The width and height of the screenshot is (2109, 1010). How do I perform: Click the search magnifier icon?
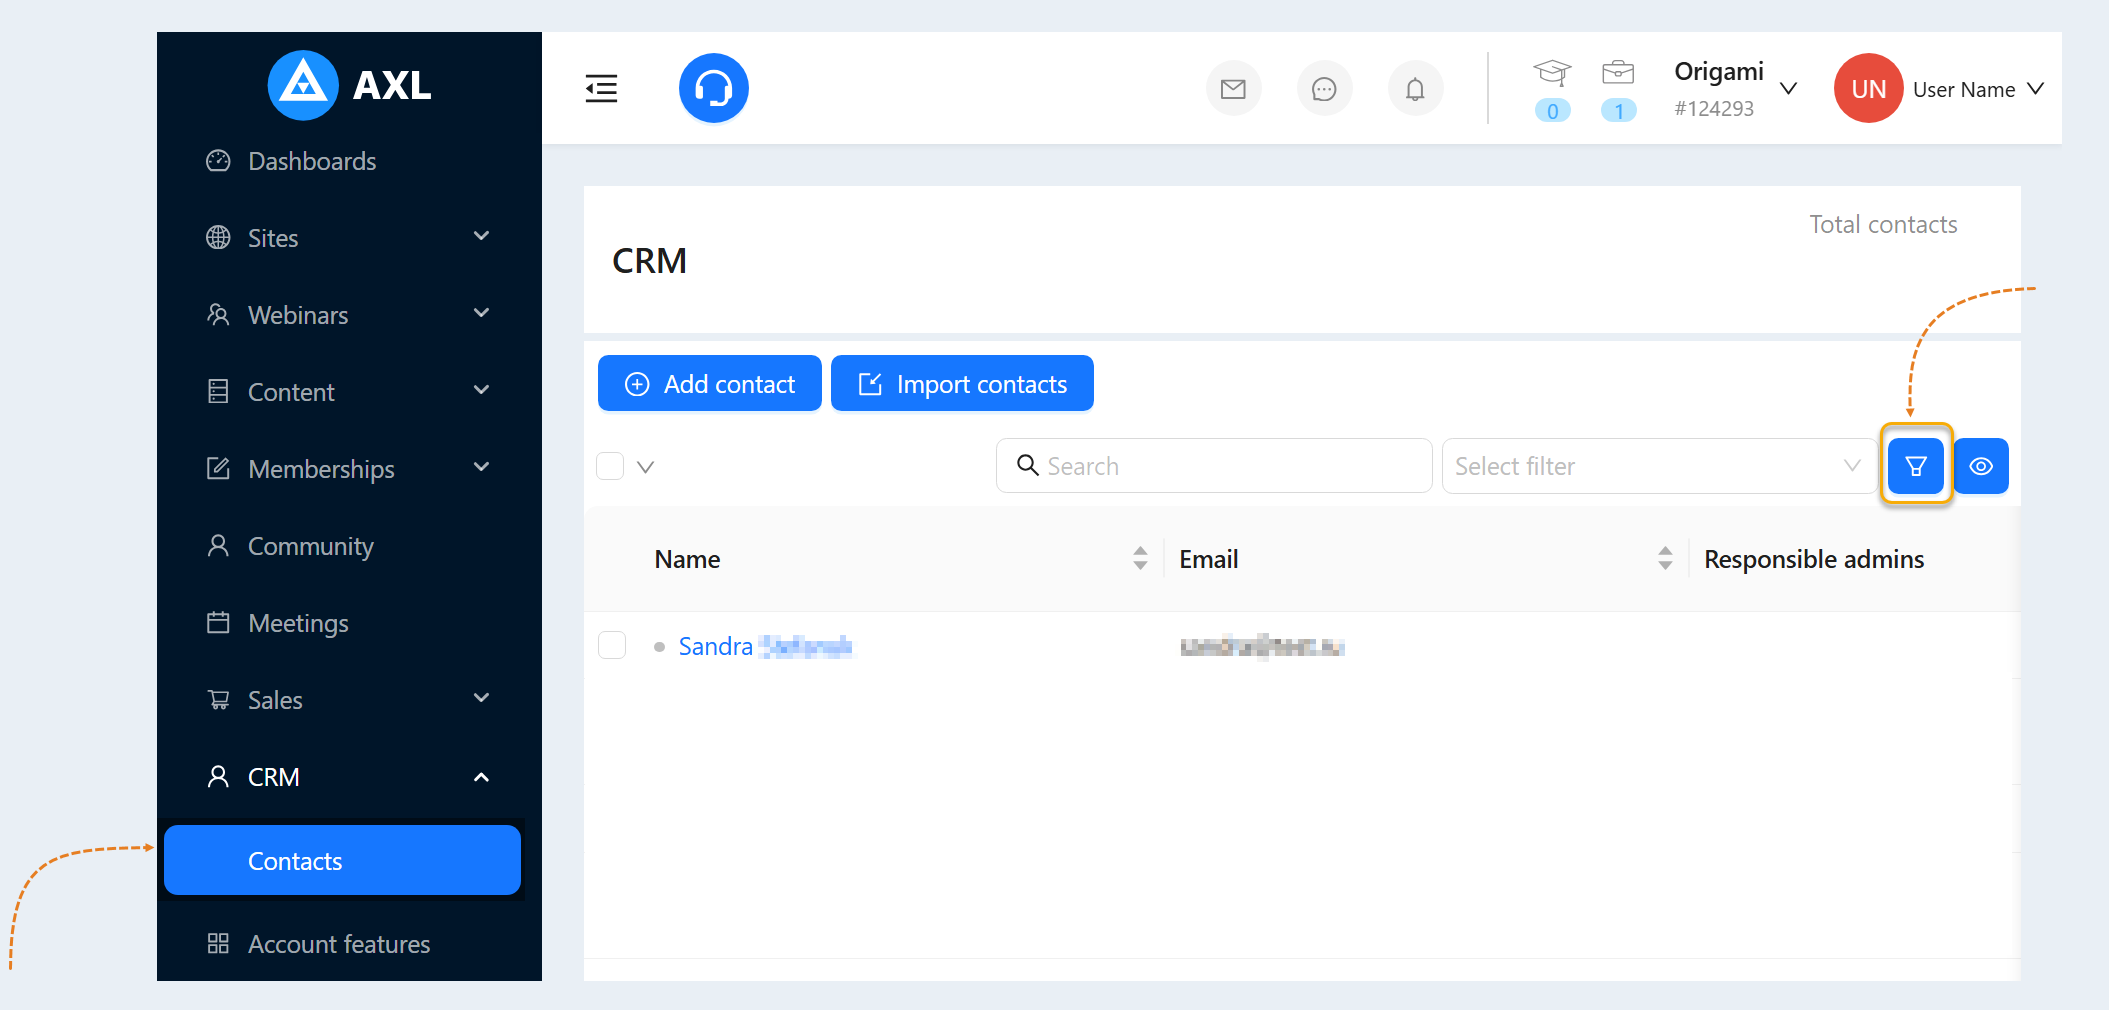1028,465
